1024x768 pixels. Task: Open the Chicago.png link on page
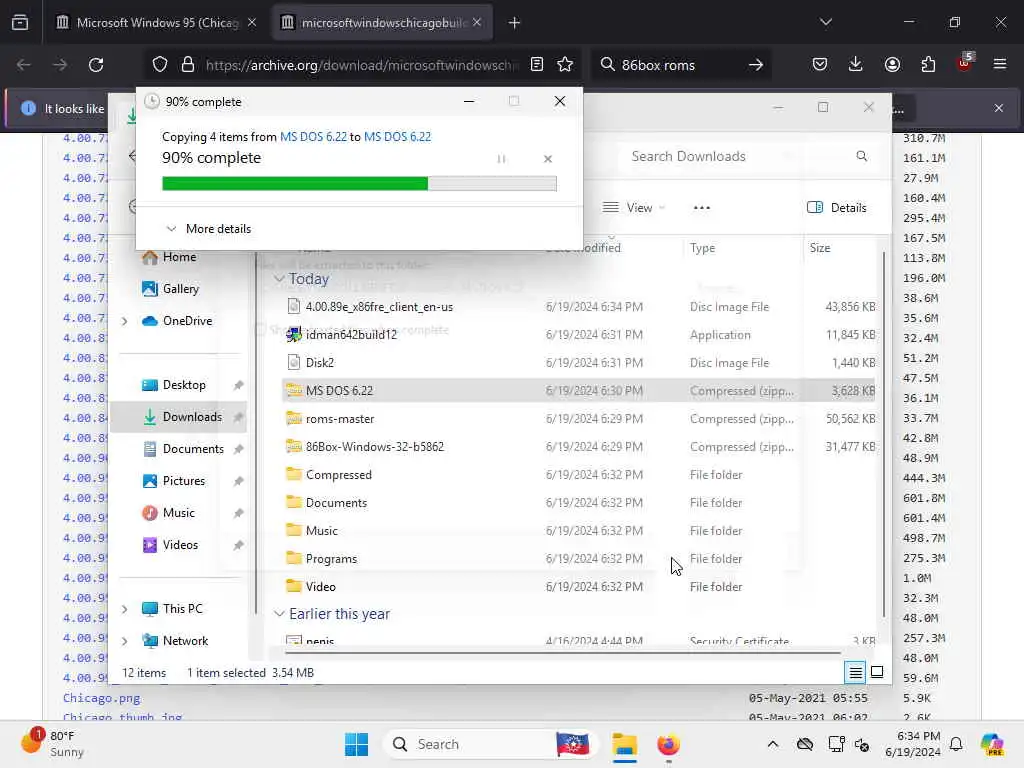[x=101, y=698]
